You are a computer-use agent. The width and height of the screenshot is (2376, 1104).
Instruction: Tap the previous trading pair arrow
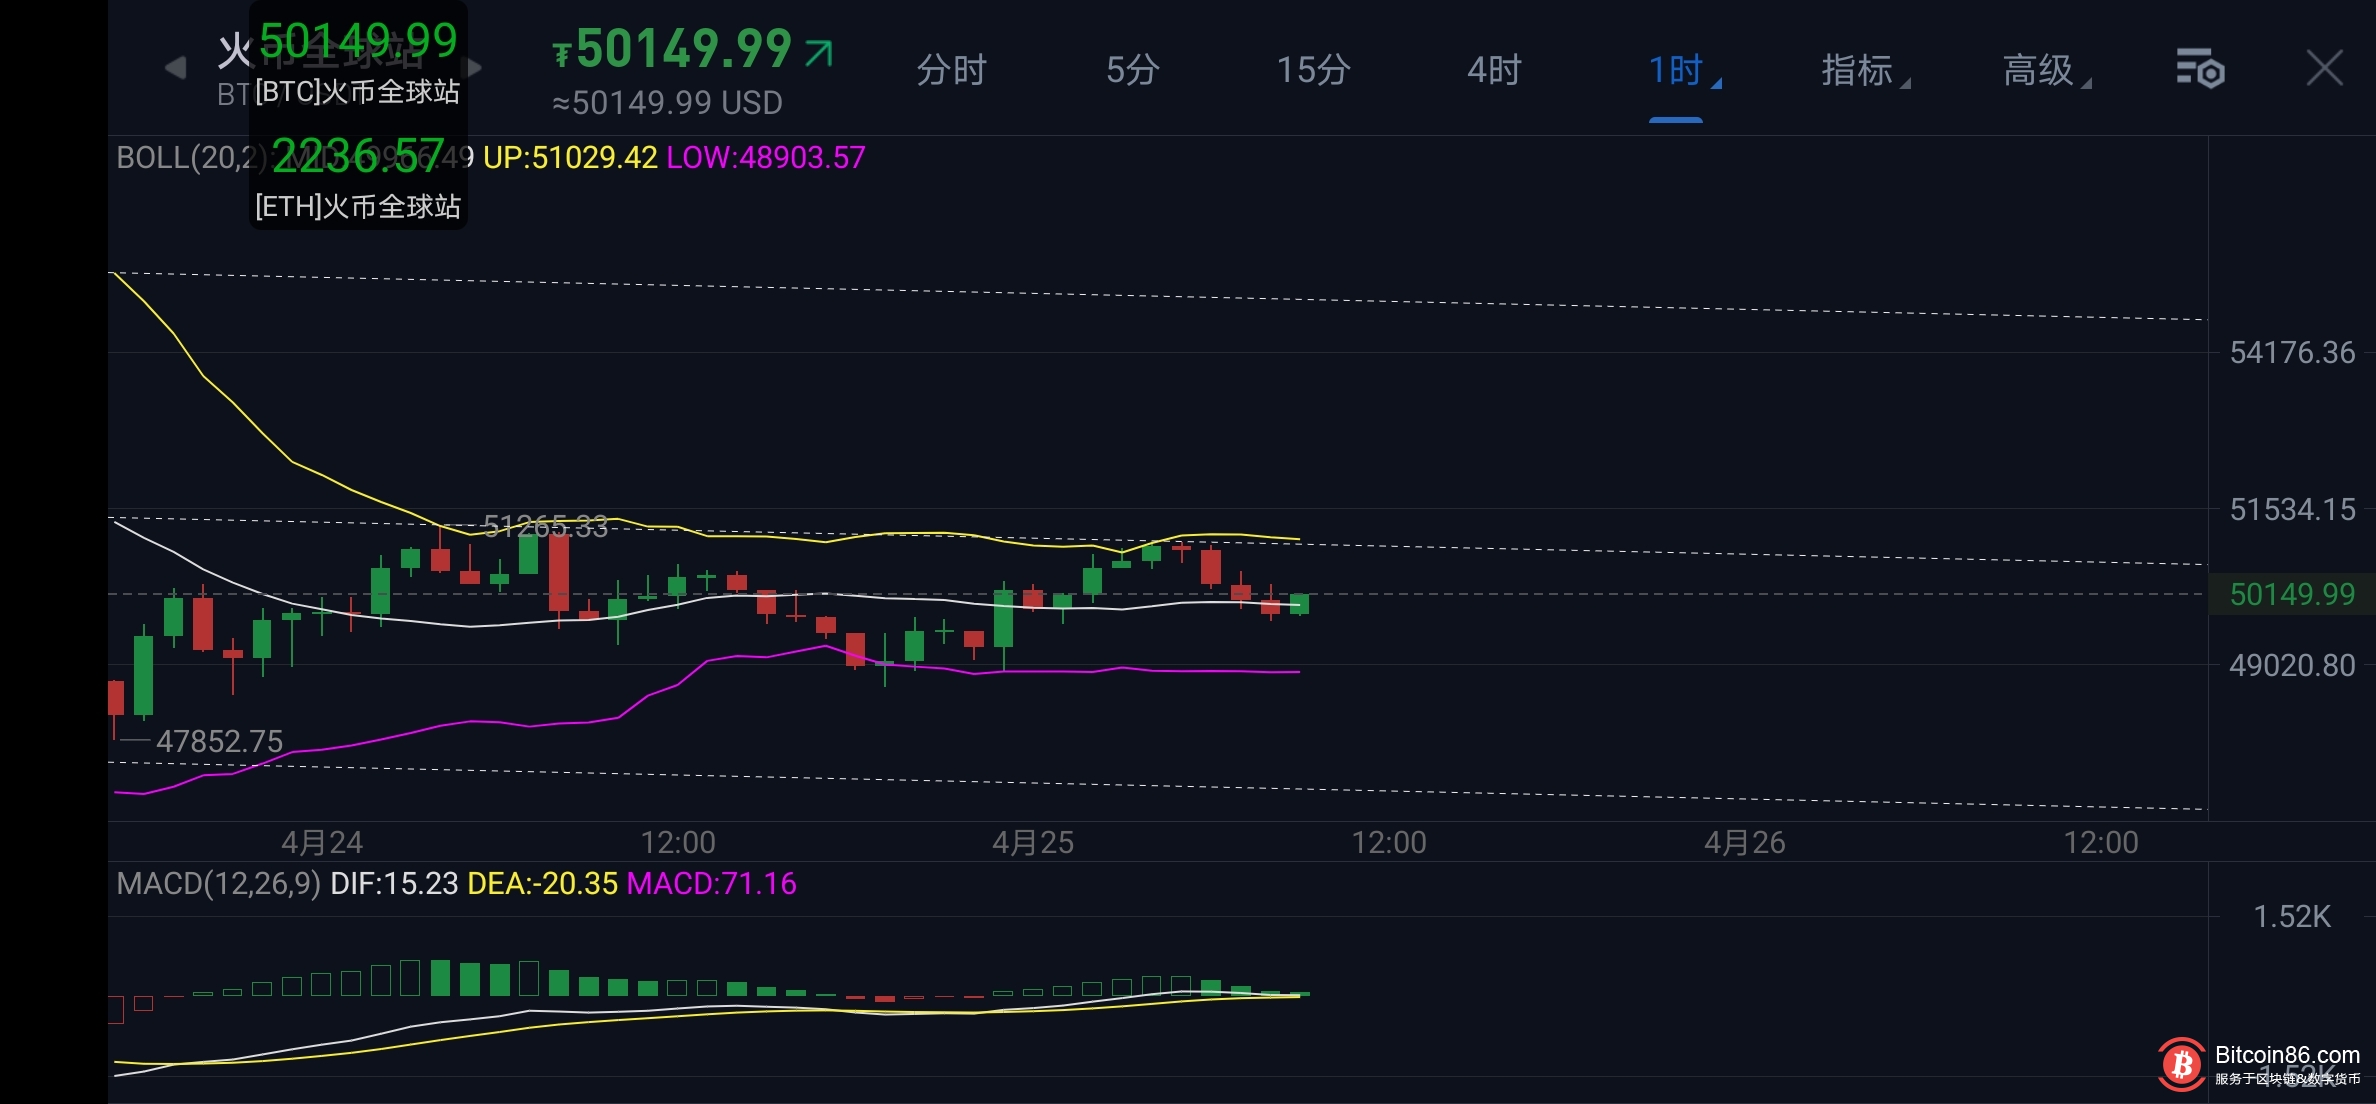[175, 68]
